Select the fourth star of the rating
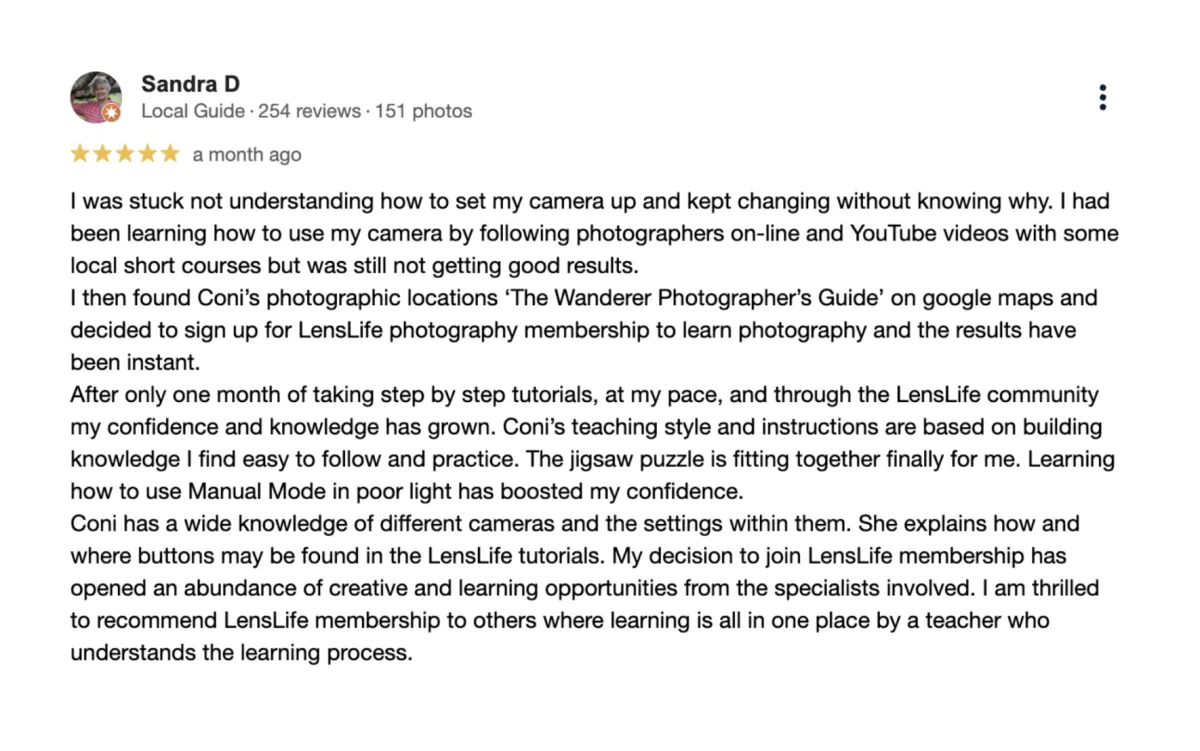1200x751 pixels. pyautogui.click(x=147, y=154)
